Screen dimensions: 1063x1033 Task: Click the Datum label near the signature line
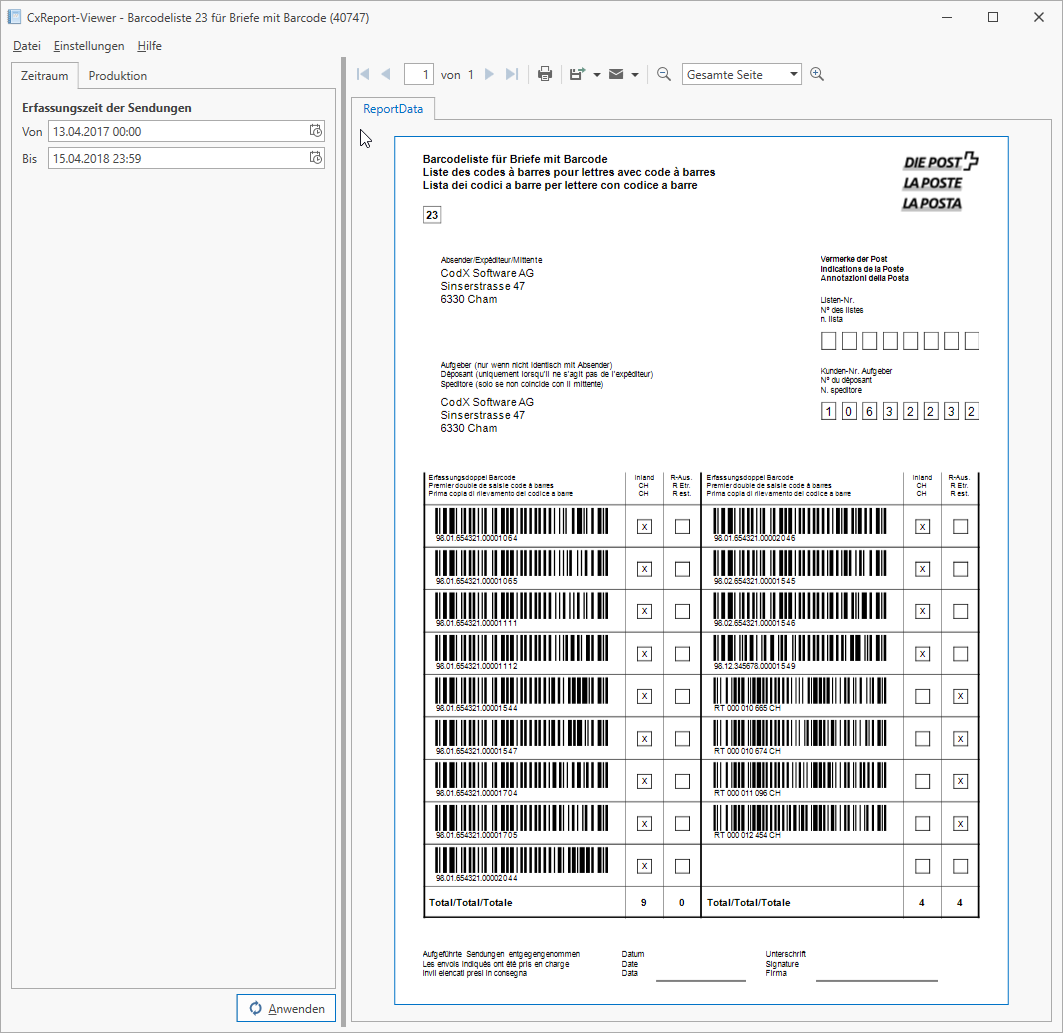click(633, 954)
